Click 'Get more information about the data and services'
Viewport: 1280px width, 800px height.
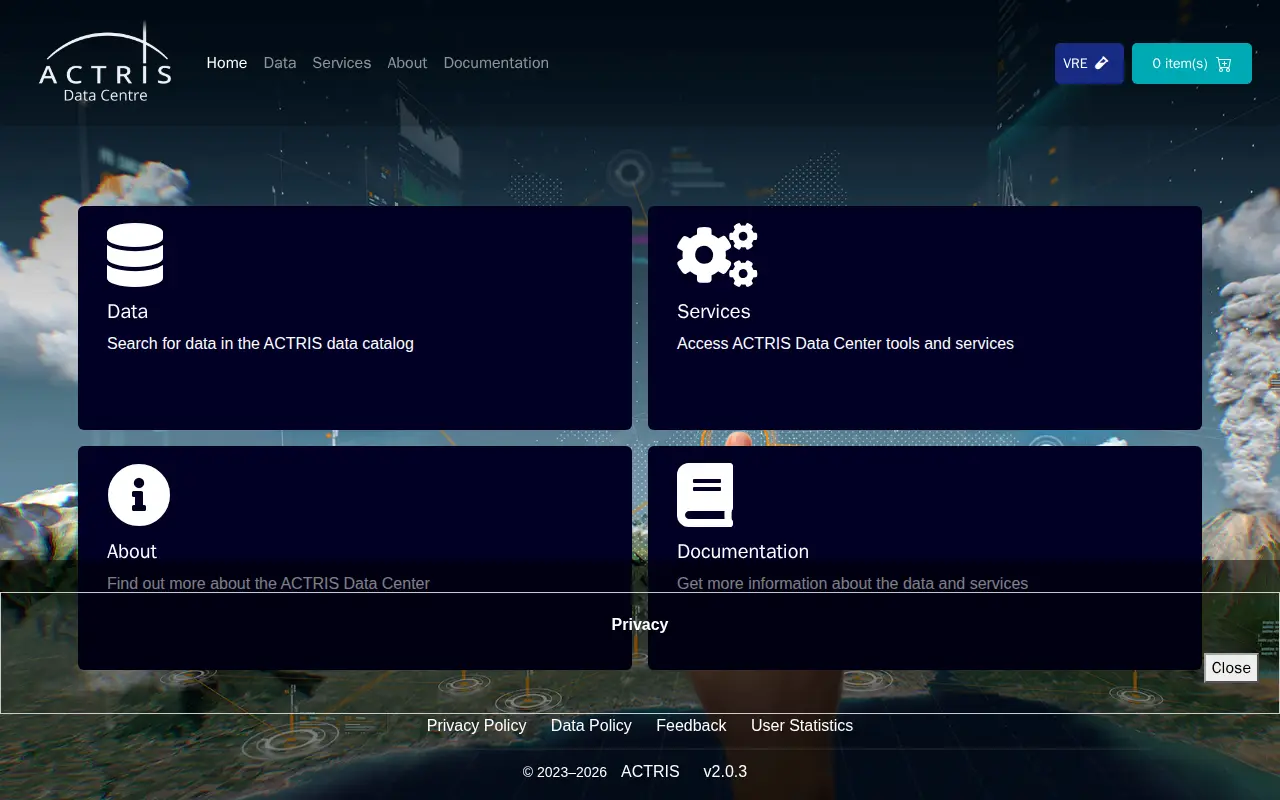pyautogui.click(x=852, y=583)
